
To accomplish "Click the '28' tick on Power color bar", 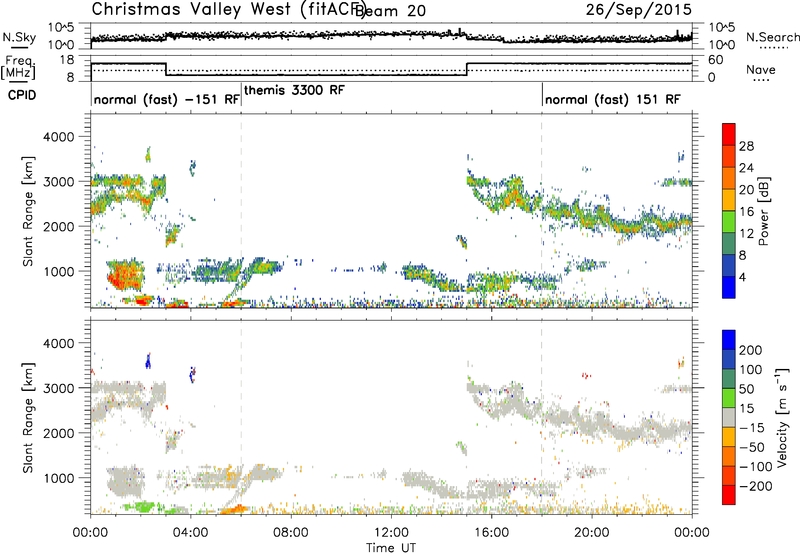I will point(746,146).
